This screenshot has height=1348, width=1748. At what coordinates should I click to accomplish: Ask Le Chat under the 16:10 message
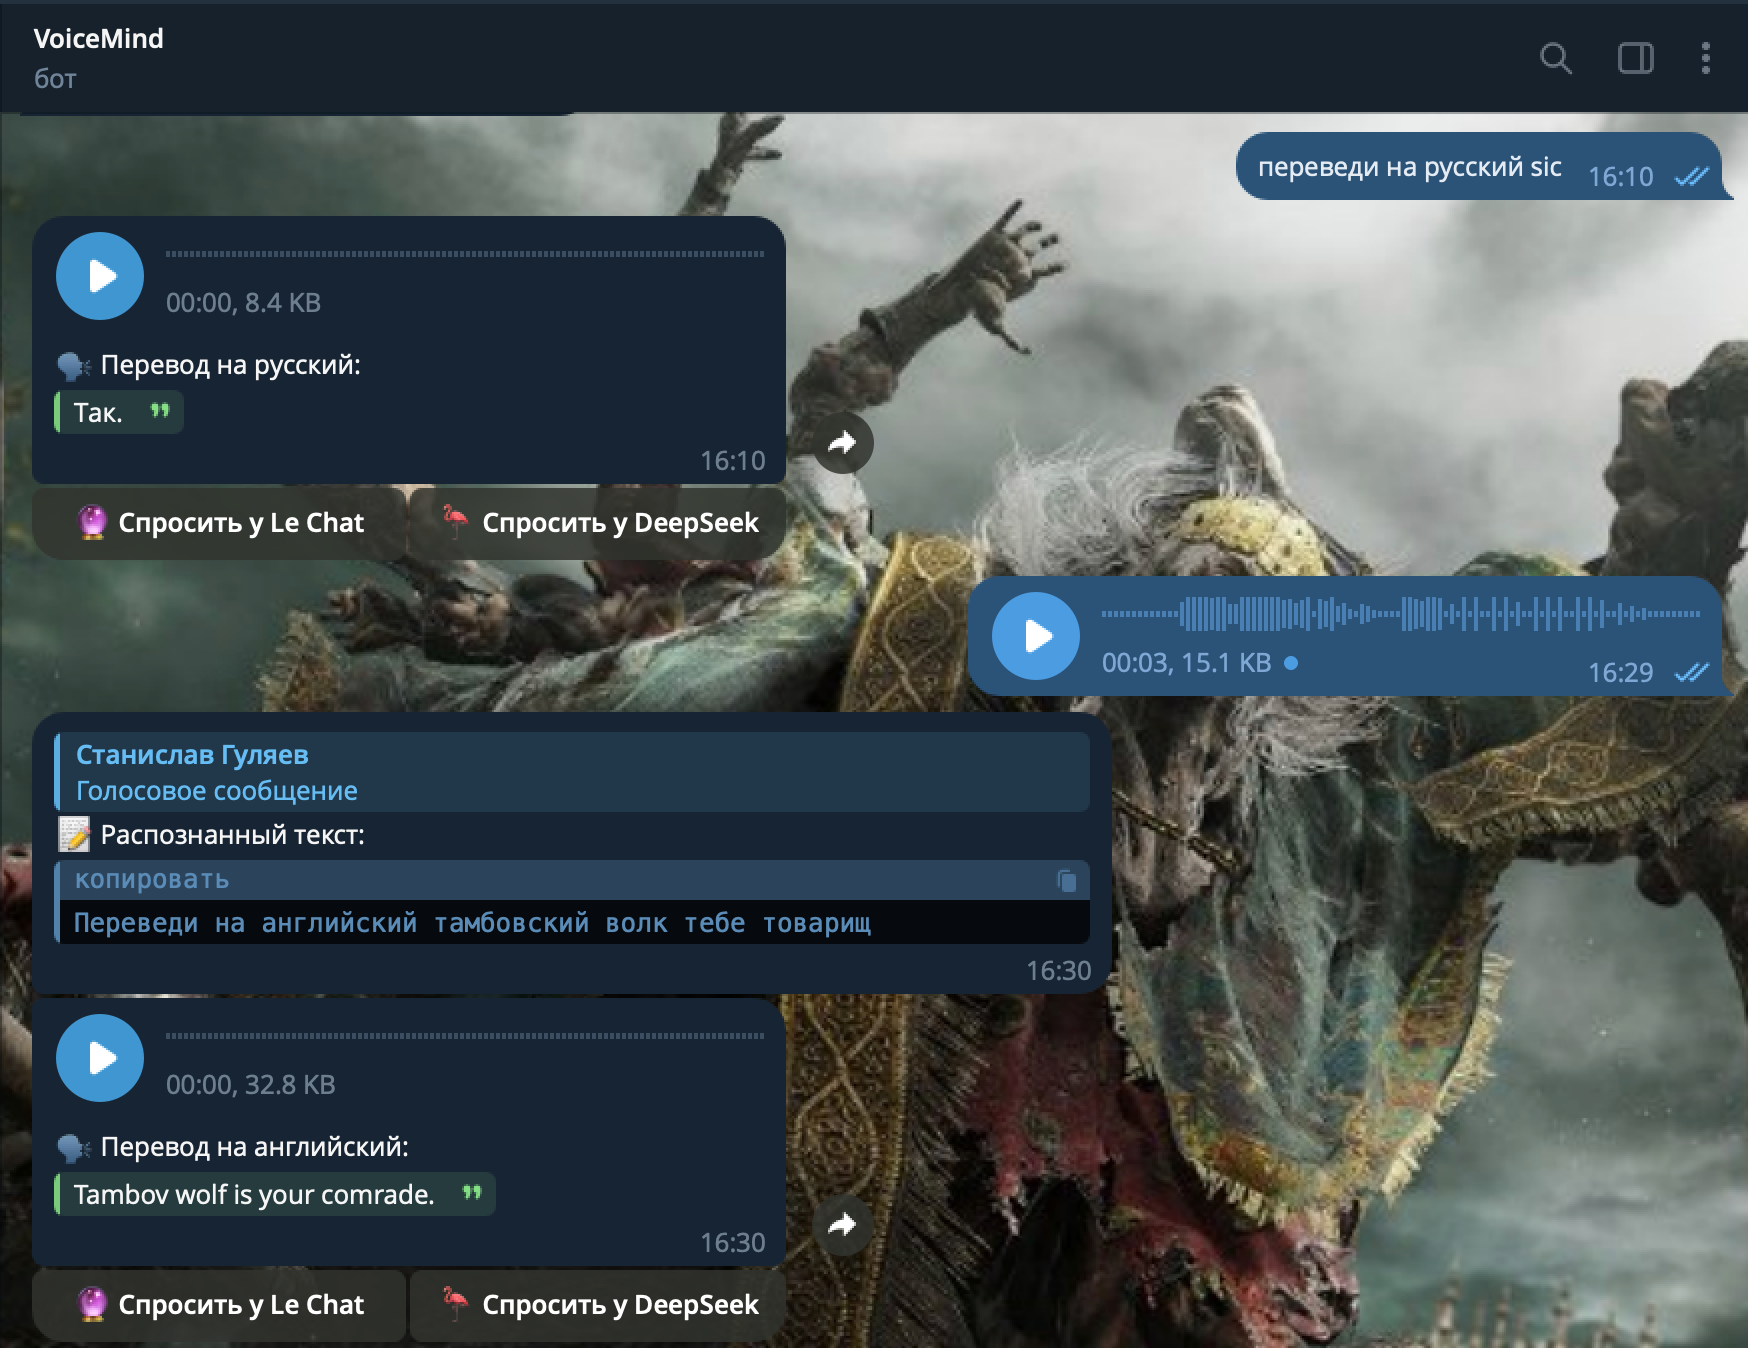click(x=220, y=523)
